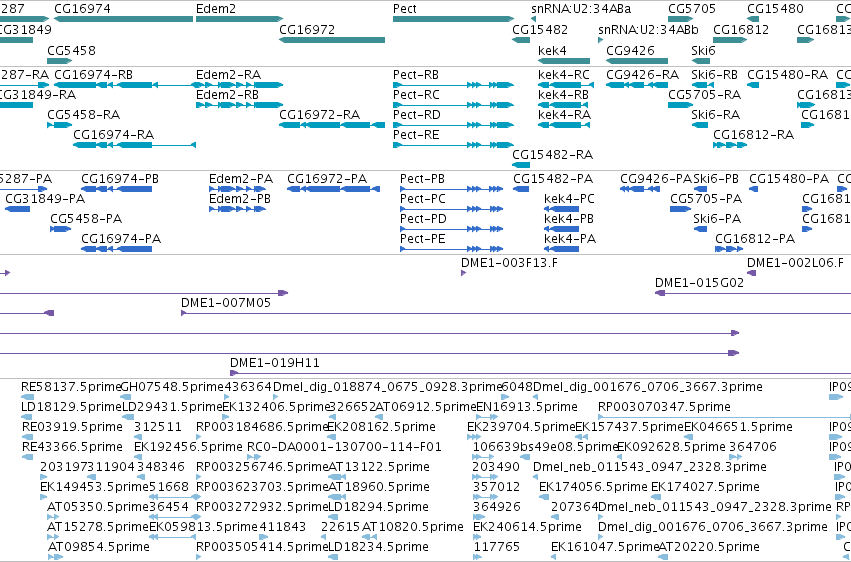
Task: Select protein label CG15482-PA
Action: [553, 178]
